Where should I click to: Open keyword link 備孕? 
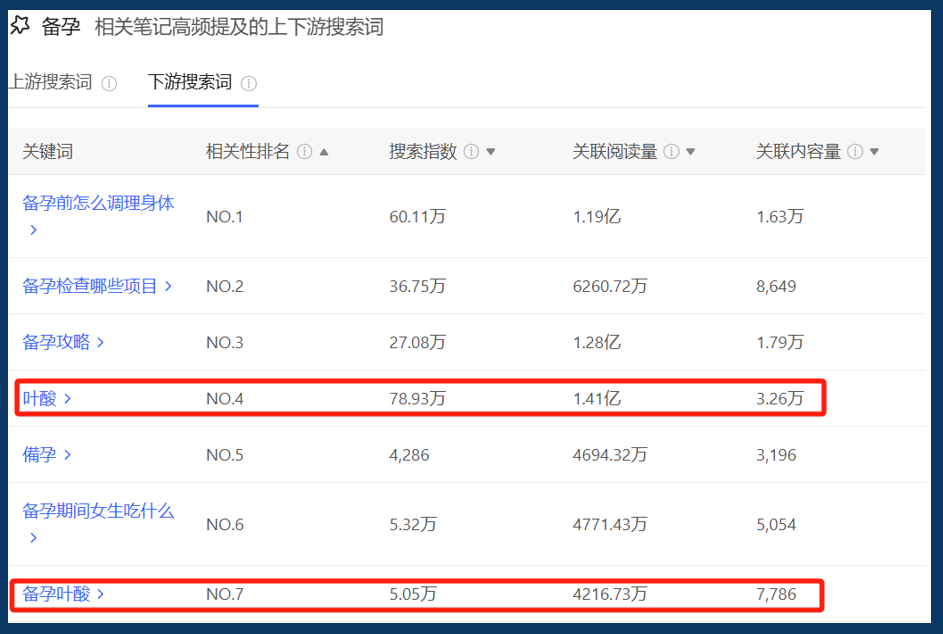tap(39, 455)
